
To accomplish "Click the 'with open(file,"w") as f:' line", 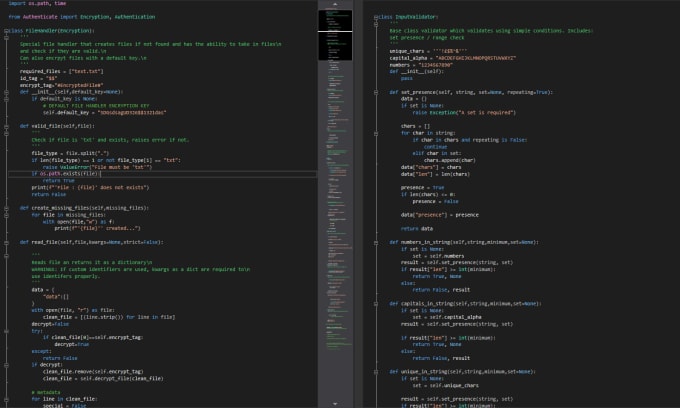I will pyautogui.click(x=78, y=222).
